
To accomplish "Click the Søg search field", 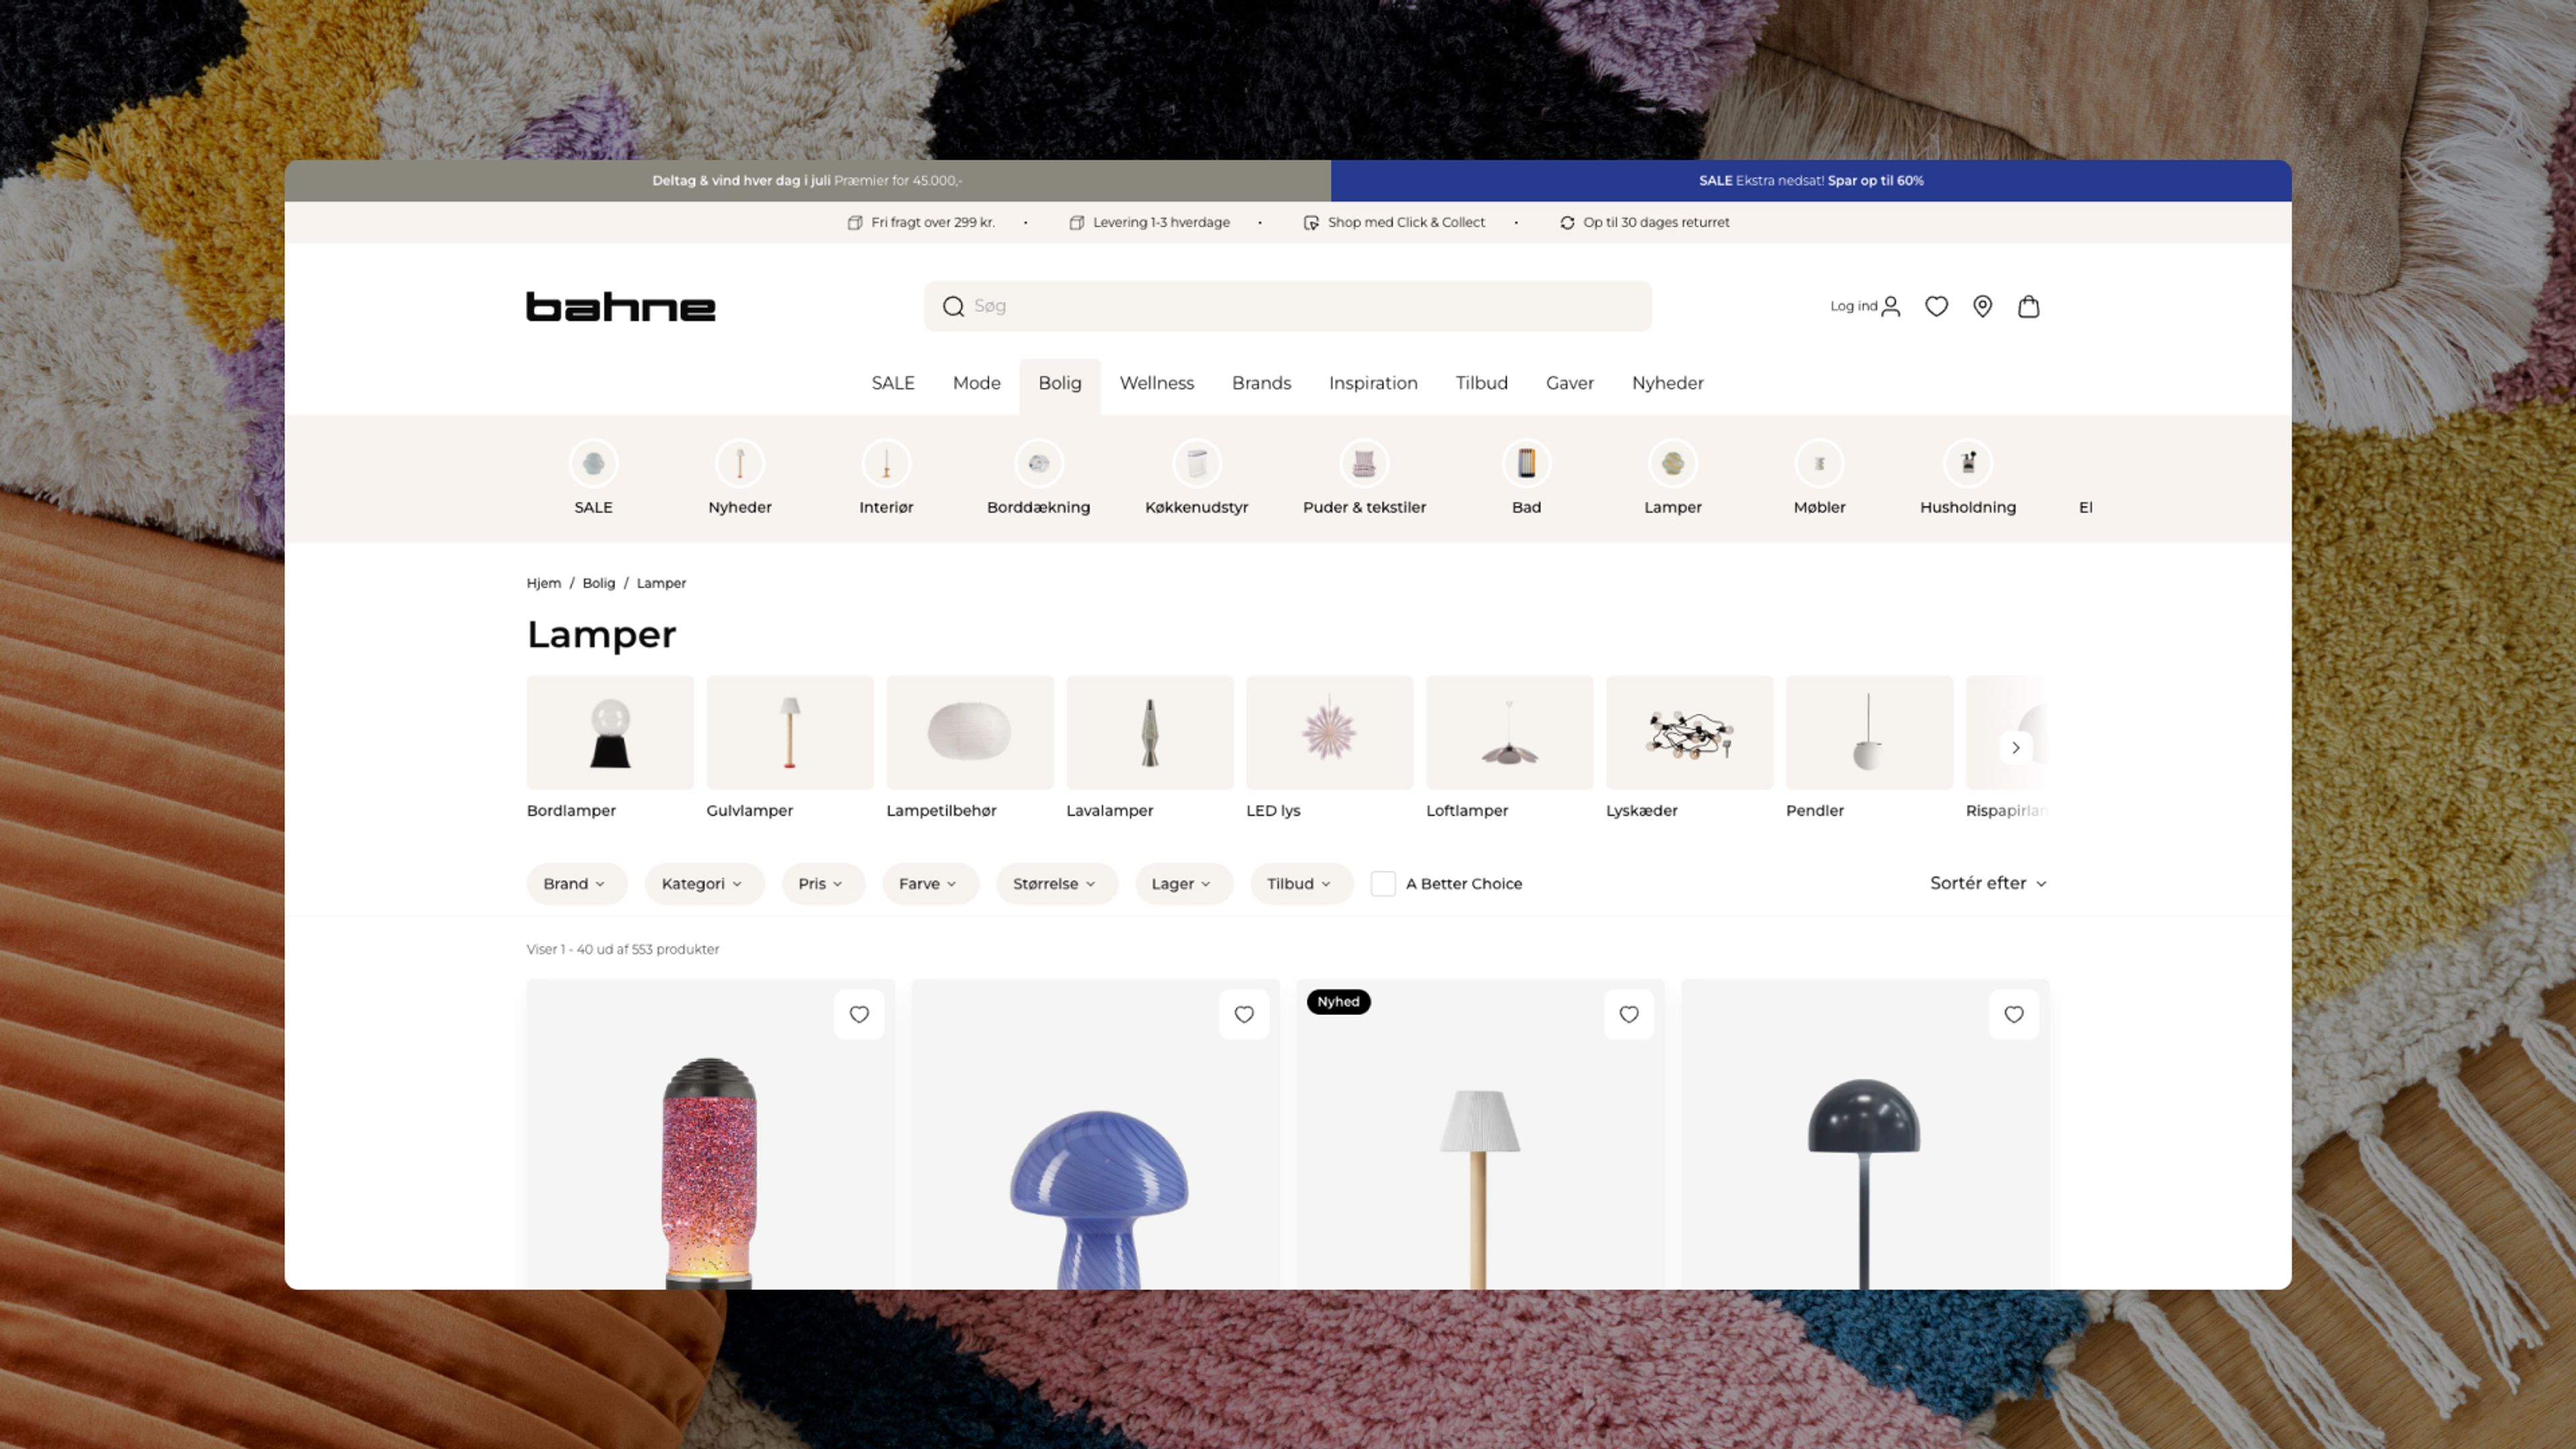I will [x=1300, y=306].
